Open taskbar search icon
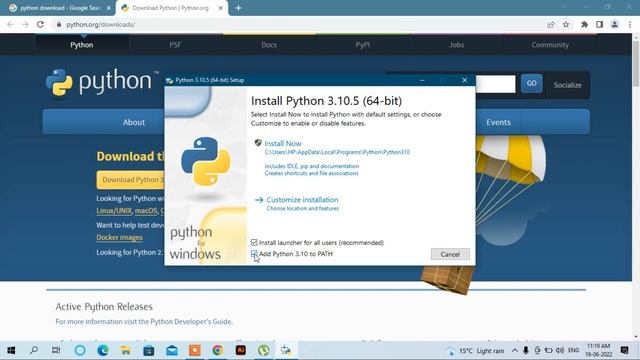Image resolution: width=640 pixels, height=360 pixels. coord(34,350)
